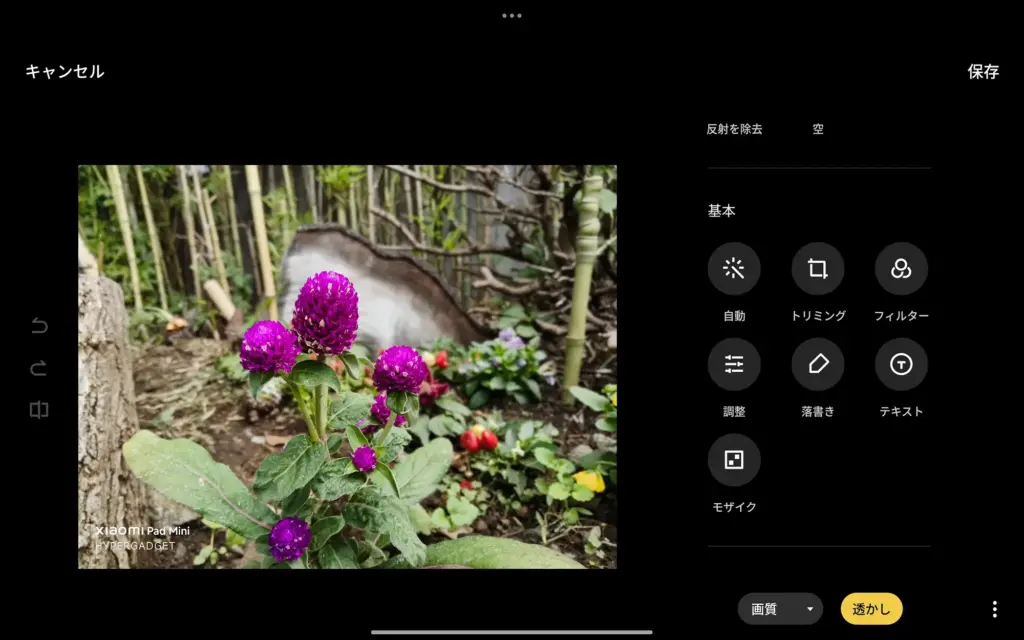Click the undo arrow icon
The width and height of the screenshot is (1024, 640).
tap(39, 326)
